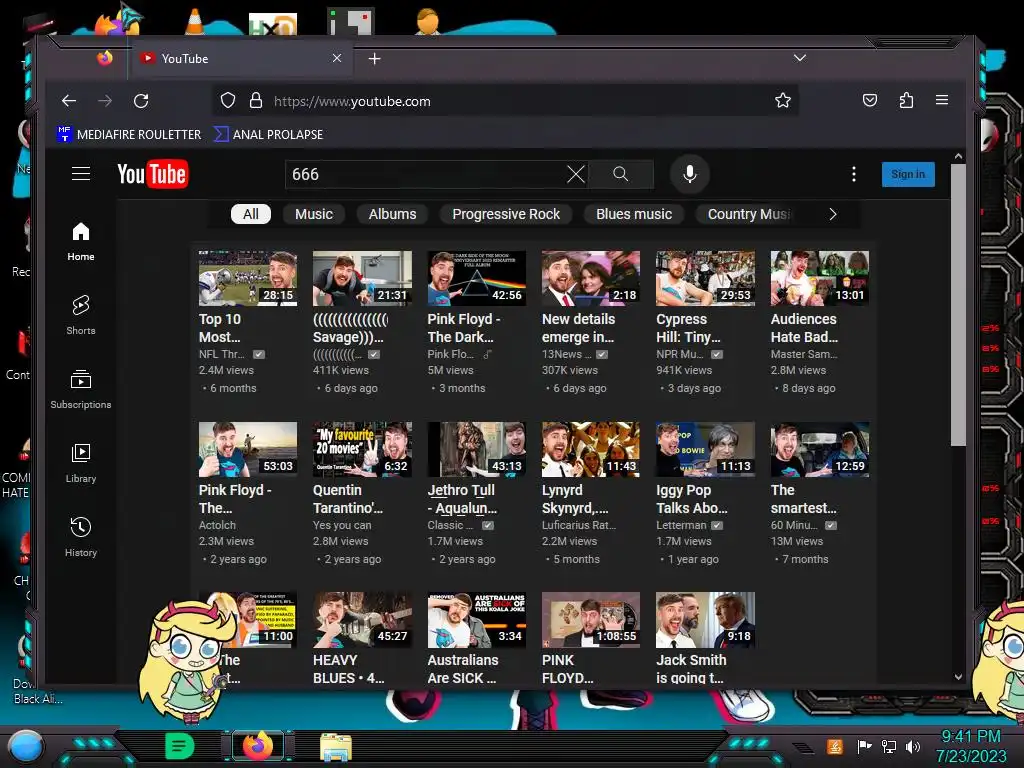Click the Sign in button
This screenshot has width=1024, height=768.
[x=908, y=174]
